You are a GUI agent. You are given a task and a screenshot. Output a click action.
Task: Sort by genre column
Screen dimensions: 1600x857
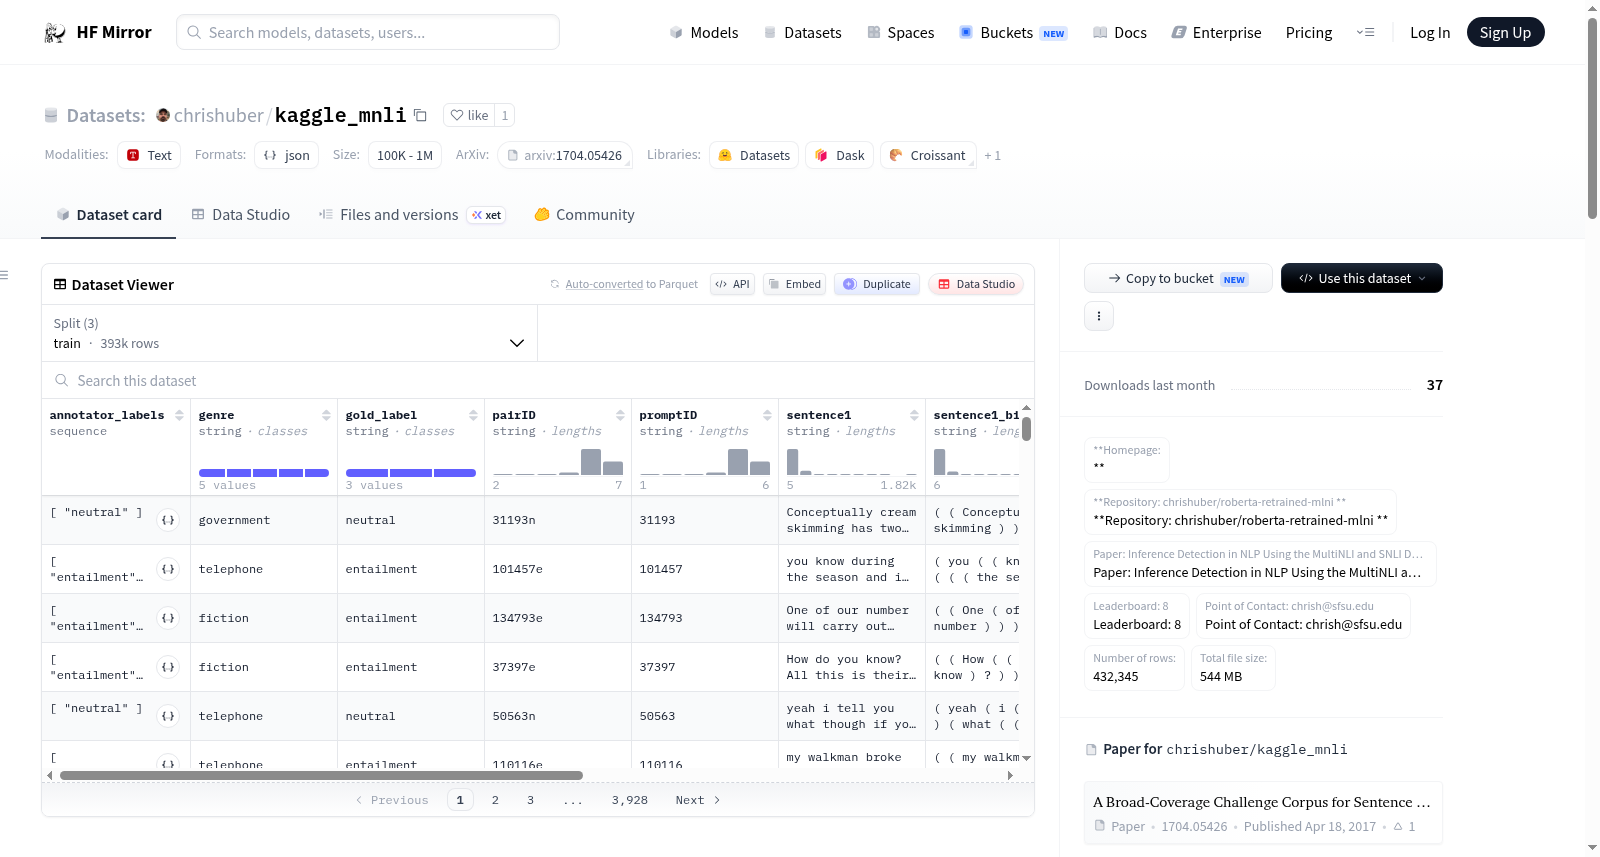pos(326,415)
